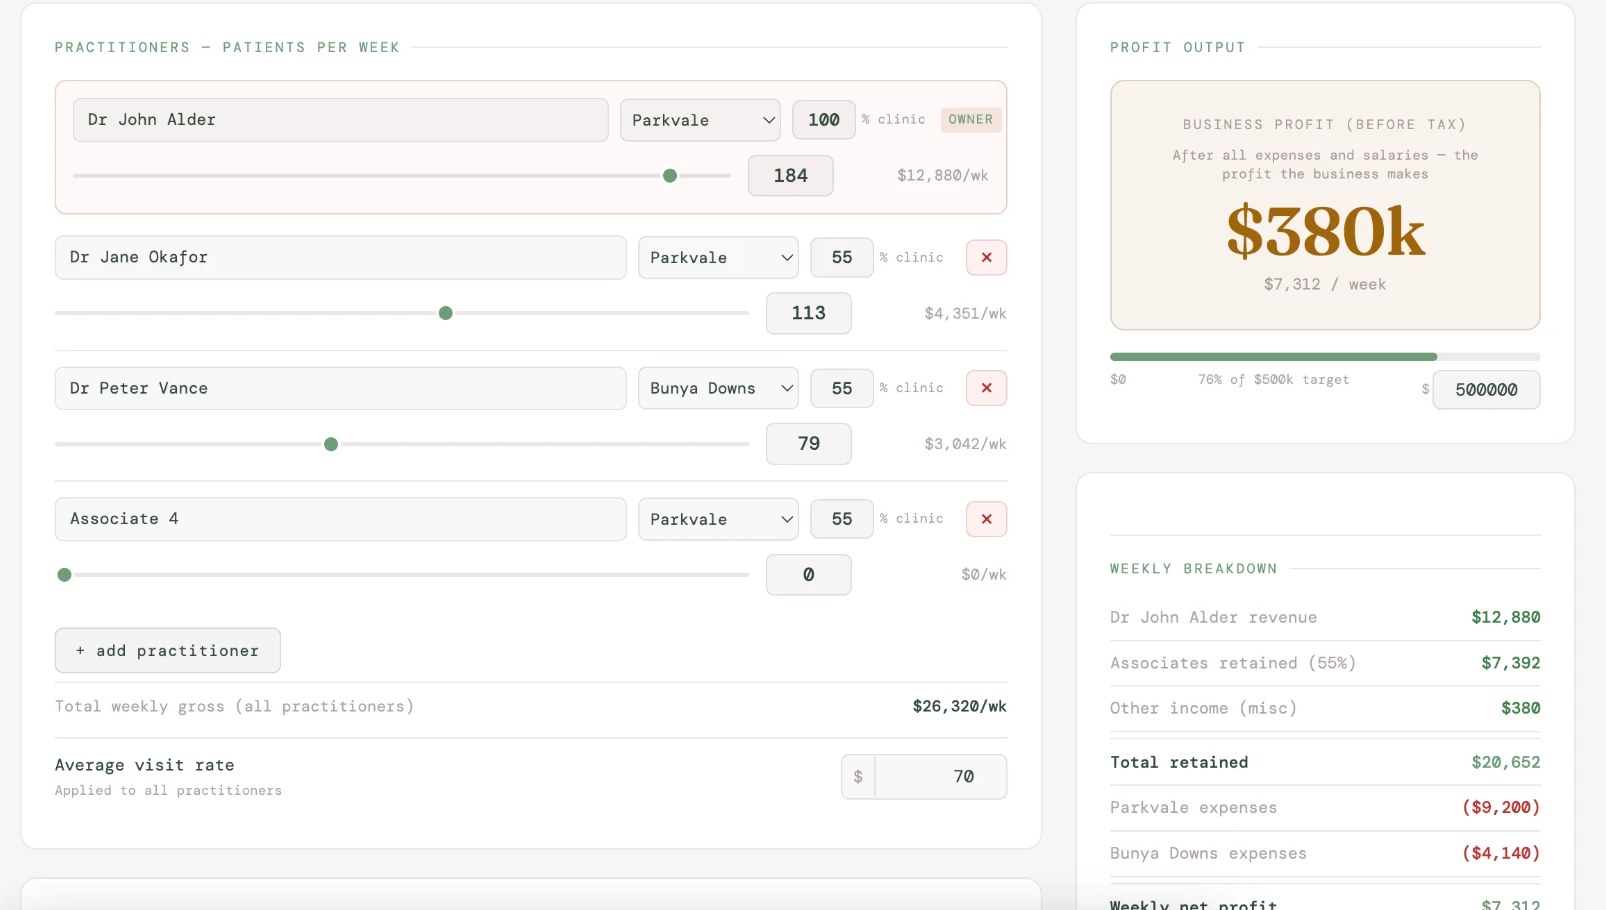Click Dr Peter Vance's patients slider handle

coord(331,444)
